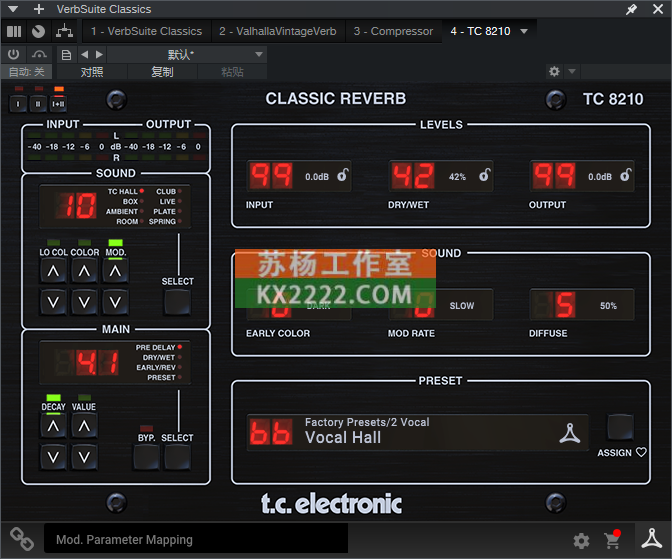Open the Vocal Hall preset selector
This screenshot has height=559, width=672.
(x=417, y=432)
